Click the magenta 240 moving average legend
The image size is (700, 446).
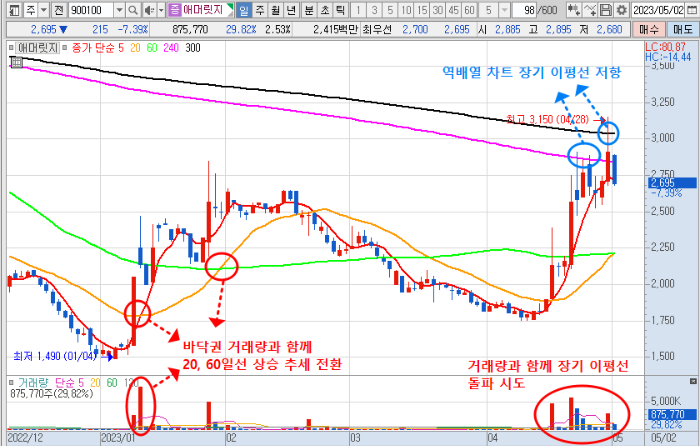click(x=171, y=48)
